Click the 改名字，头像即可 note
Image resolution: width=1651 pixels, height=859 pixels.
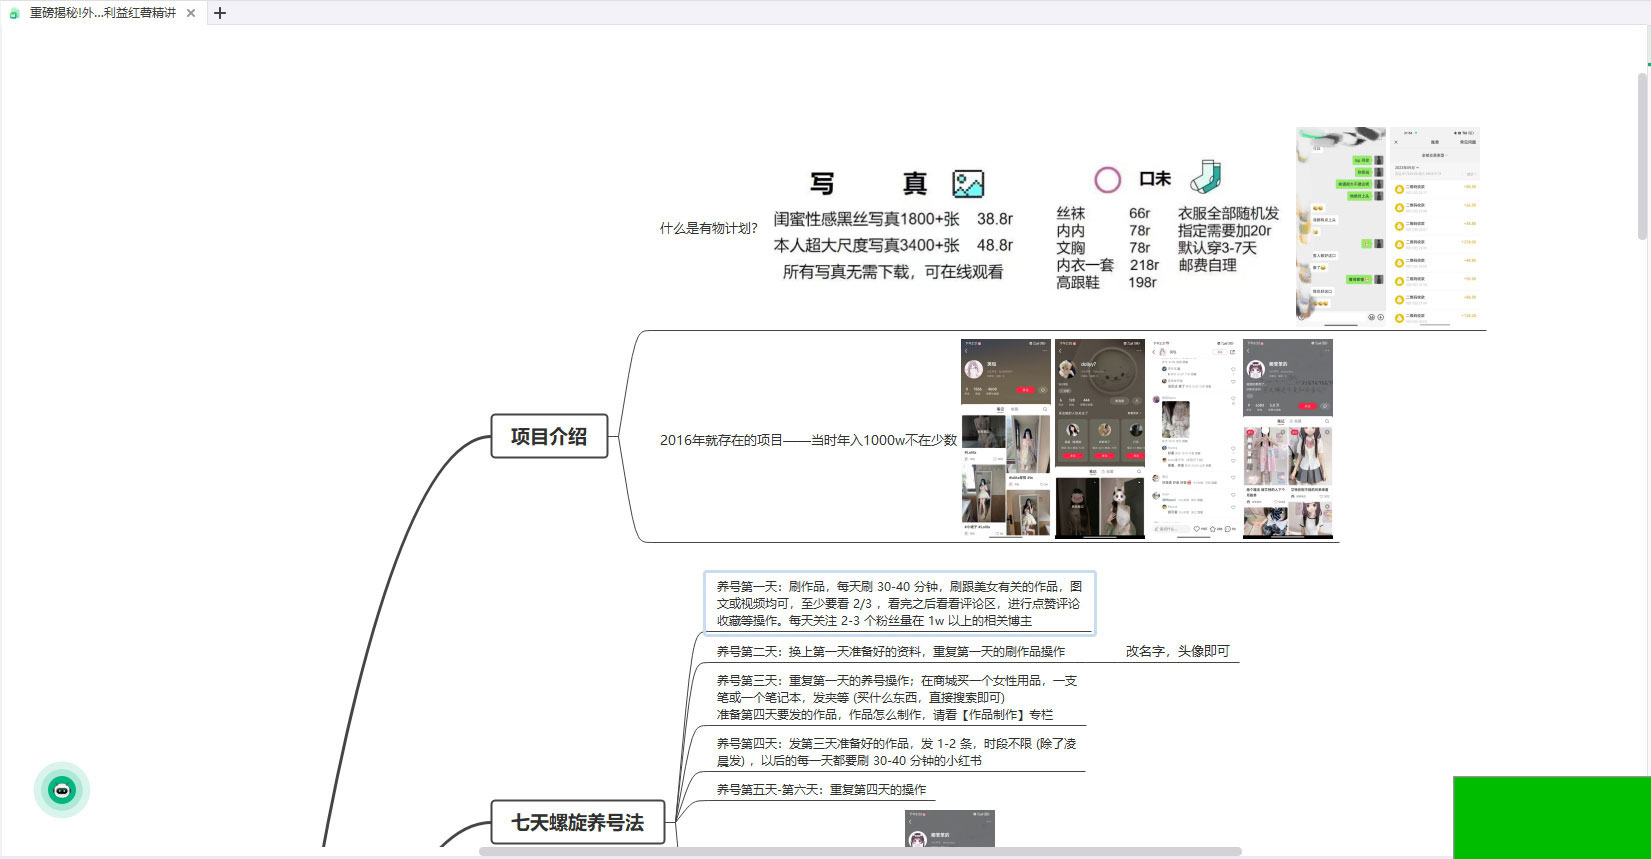point(1177,651)
